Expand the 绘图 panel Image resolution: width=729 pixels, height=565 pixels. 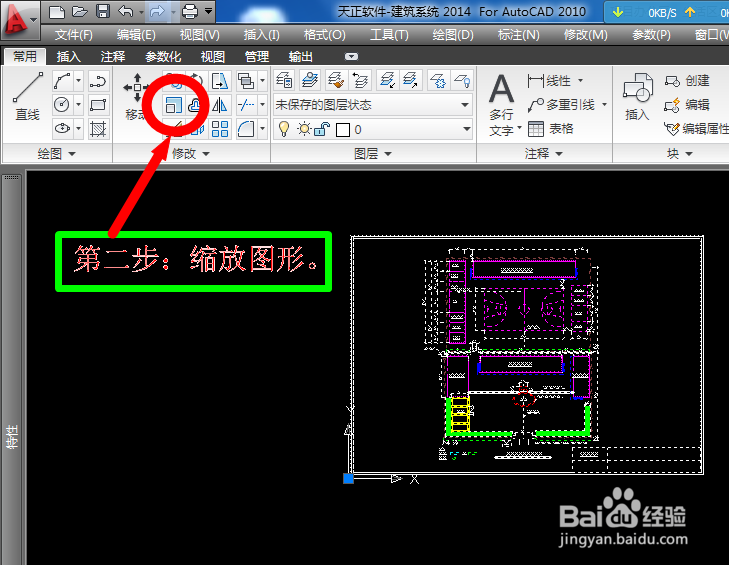[x=57, y=153]
